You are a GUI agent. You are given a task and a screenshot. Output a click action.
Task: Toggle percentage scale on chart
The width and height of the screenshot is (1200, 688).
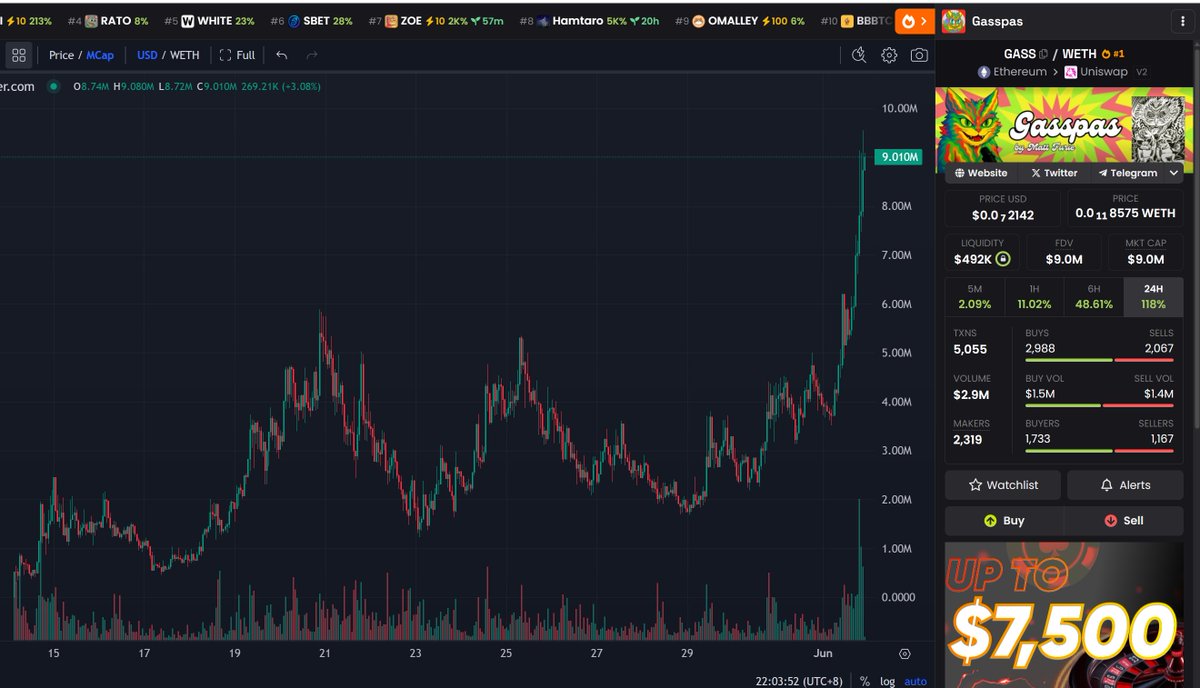[864, 681]
